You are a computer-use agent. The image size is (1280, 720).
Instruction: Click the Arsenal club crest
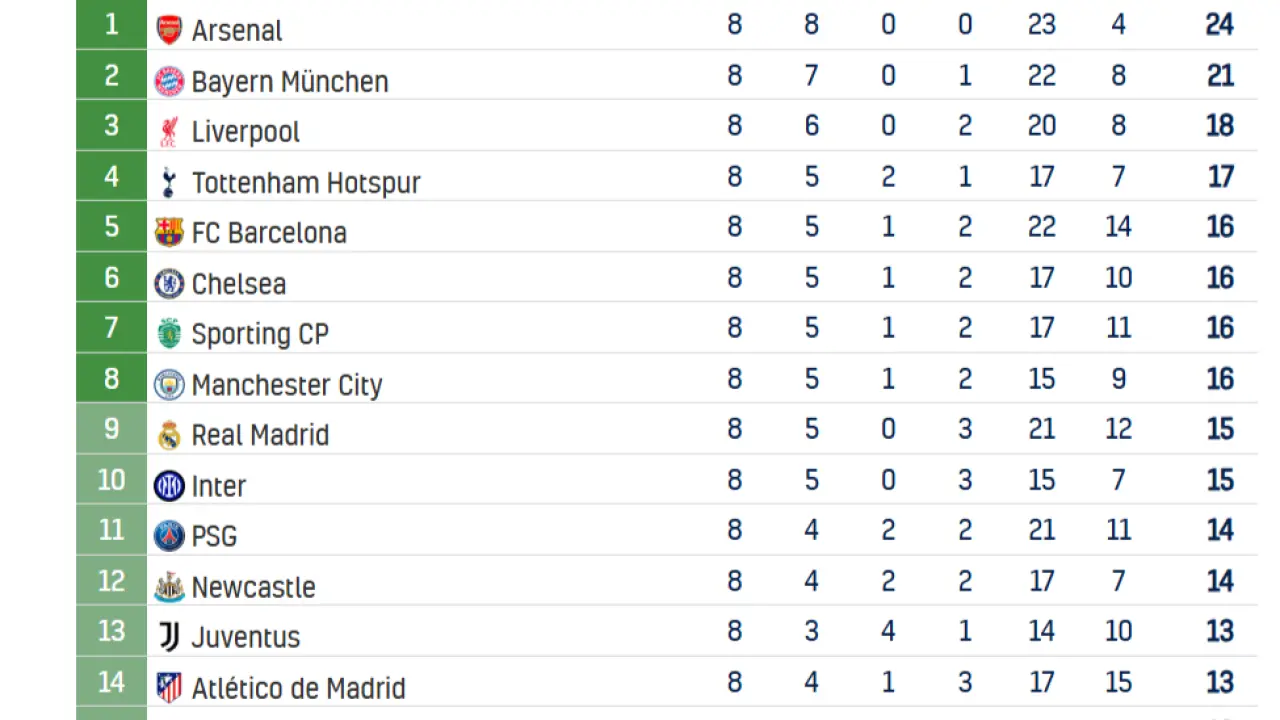(x=169, y=30)
